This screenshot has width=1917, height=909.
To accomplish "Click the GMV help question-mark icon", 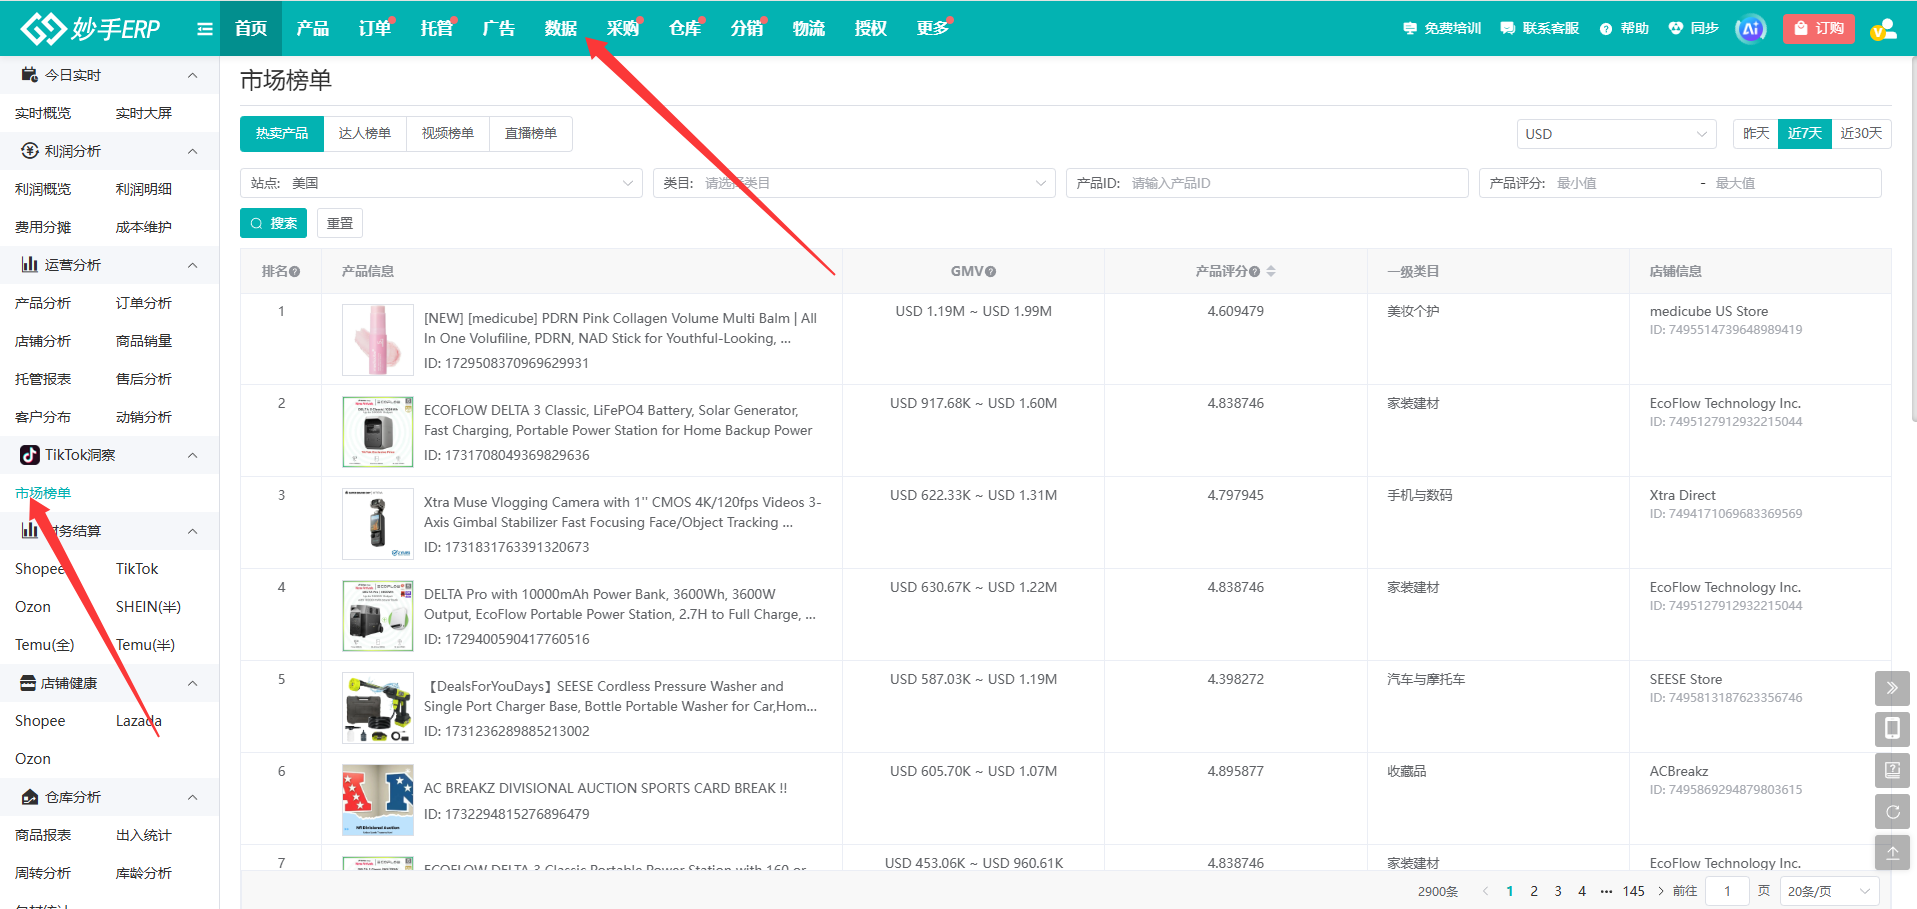I will [990, 272].
